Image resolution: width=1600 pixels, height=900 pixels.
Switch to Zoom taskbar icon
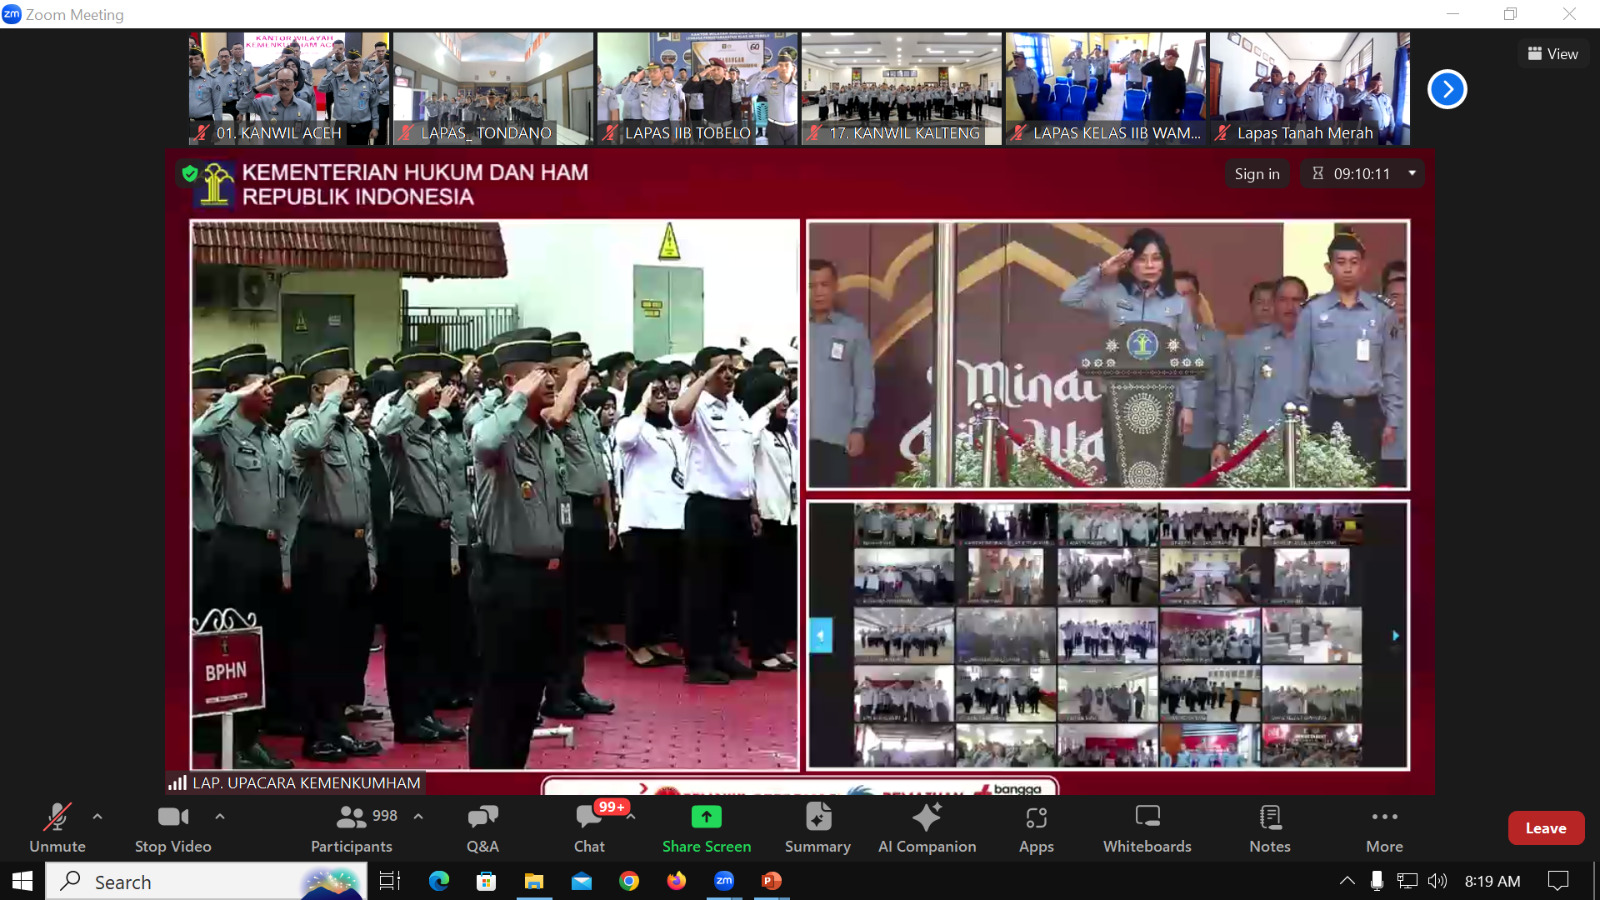point(724,881)
